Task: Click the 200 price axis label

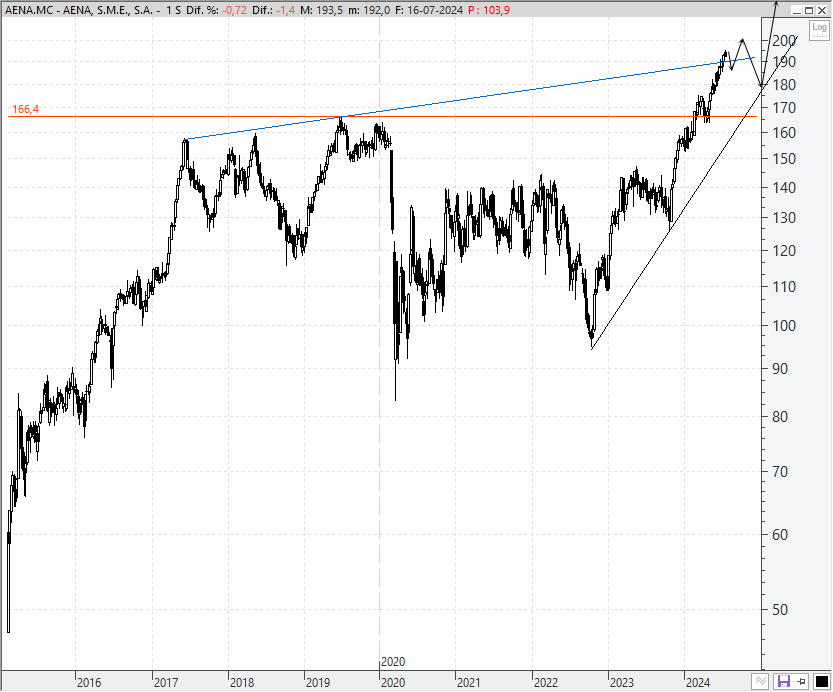Action: pos(784,40)
